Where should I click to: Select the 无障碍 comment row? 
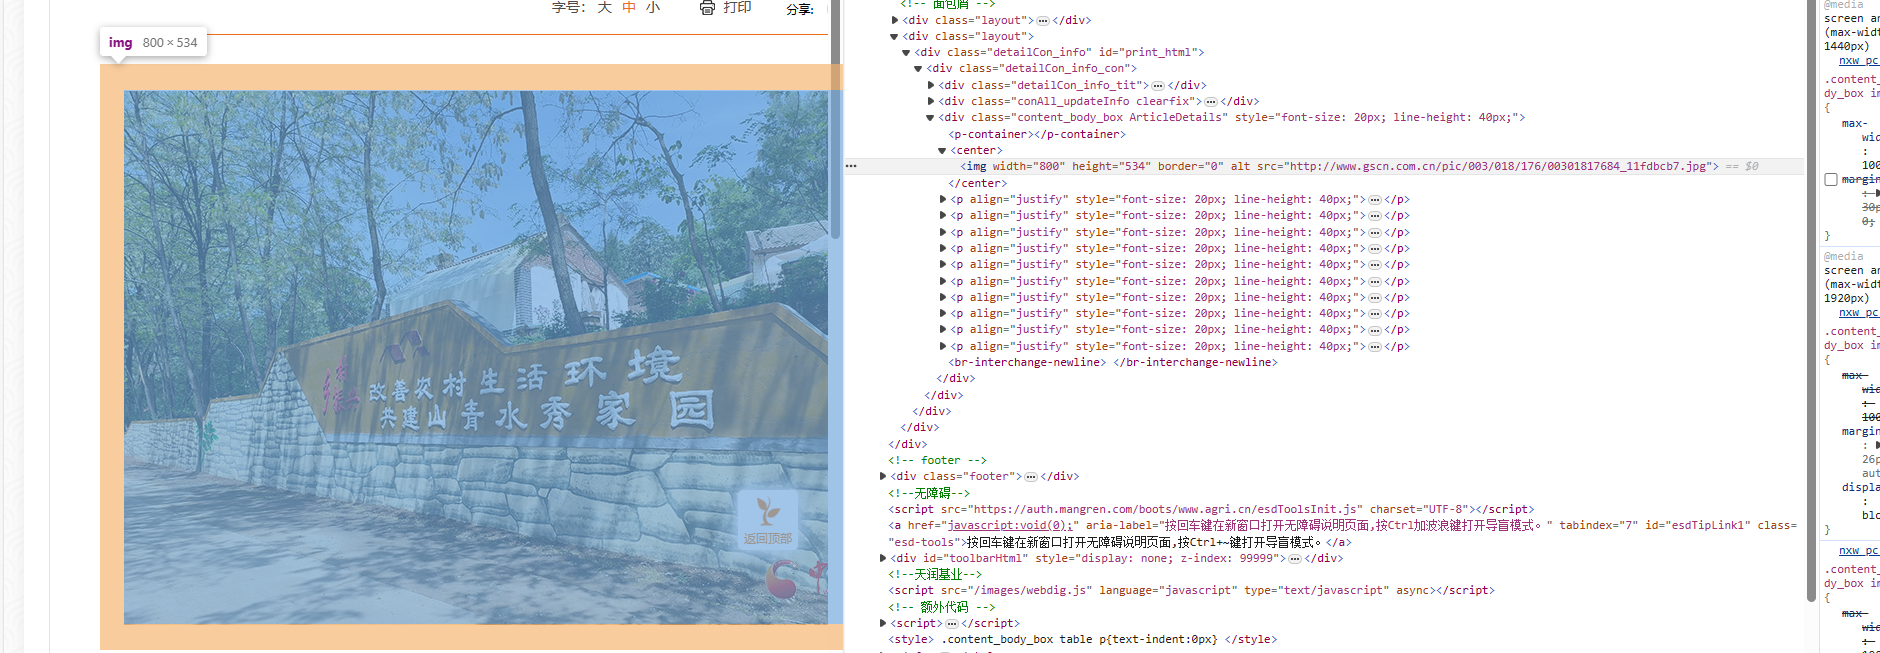929,494
